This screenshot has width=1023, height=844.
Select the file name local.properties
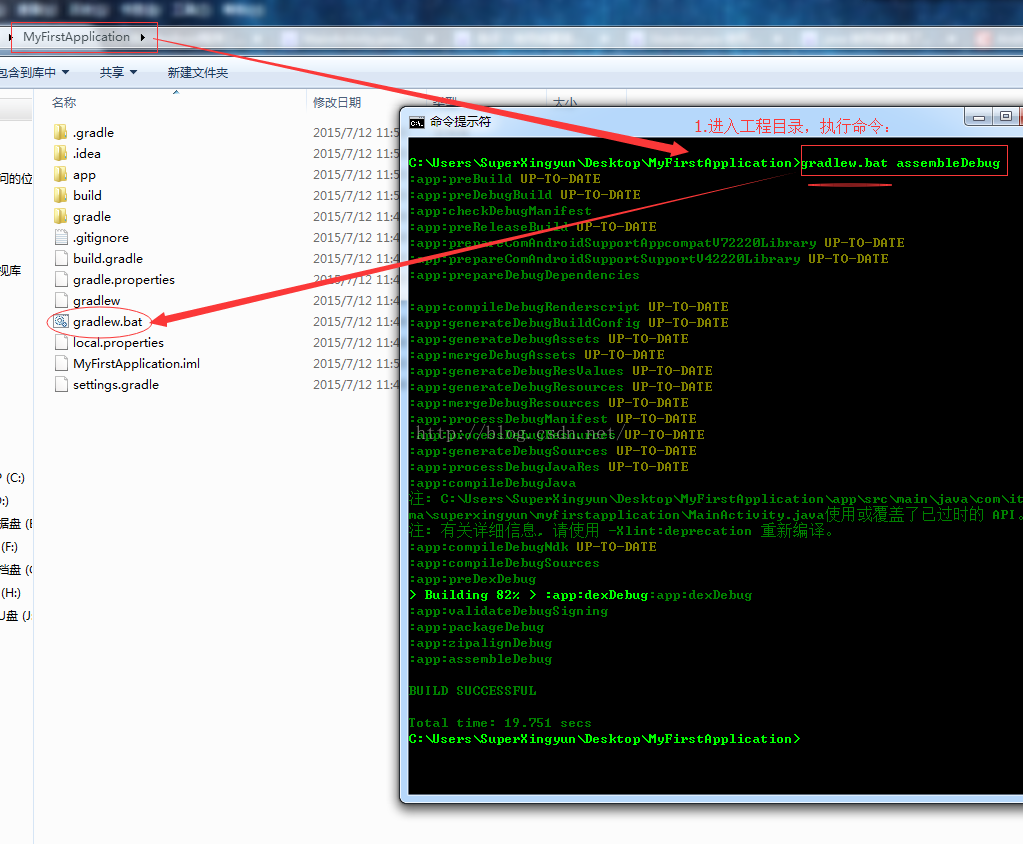(x=118, y=342)
